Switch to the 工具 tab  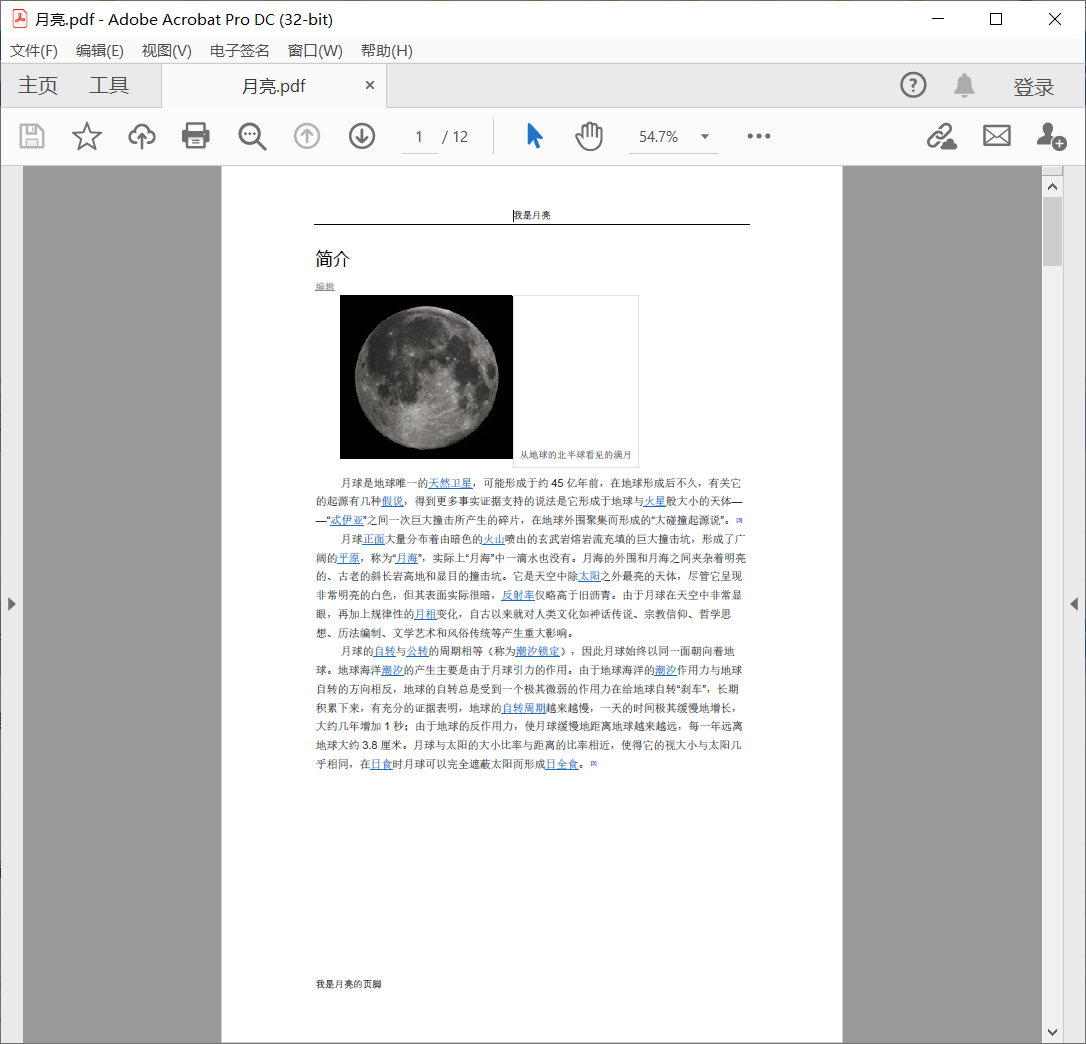pyautogui.click(x=108, y=85)
